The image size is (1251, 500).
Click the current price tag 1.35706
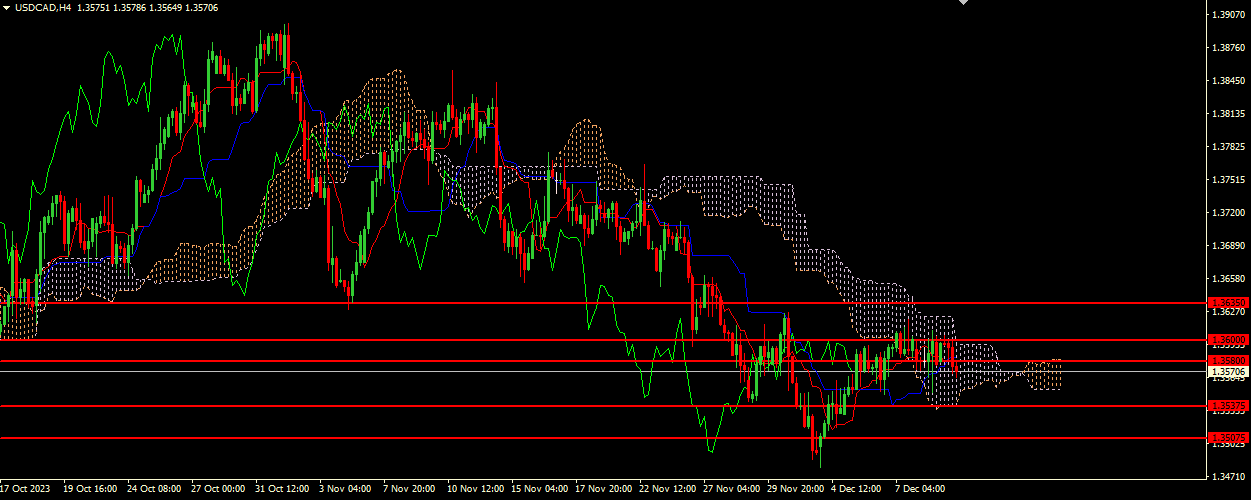(1229, 371)
